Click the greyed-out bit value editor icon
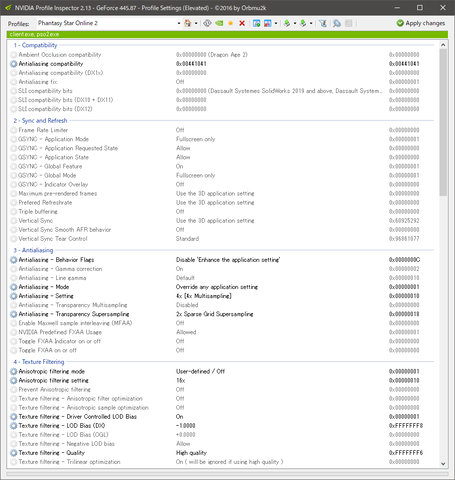This screenshot has height=480, width=455. [x=348, y=23]
